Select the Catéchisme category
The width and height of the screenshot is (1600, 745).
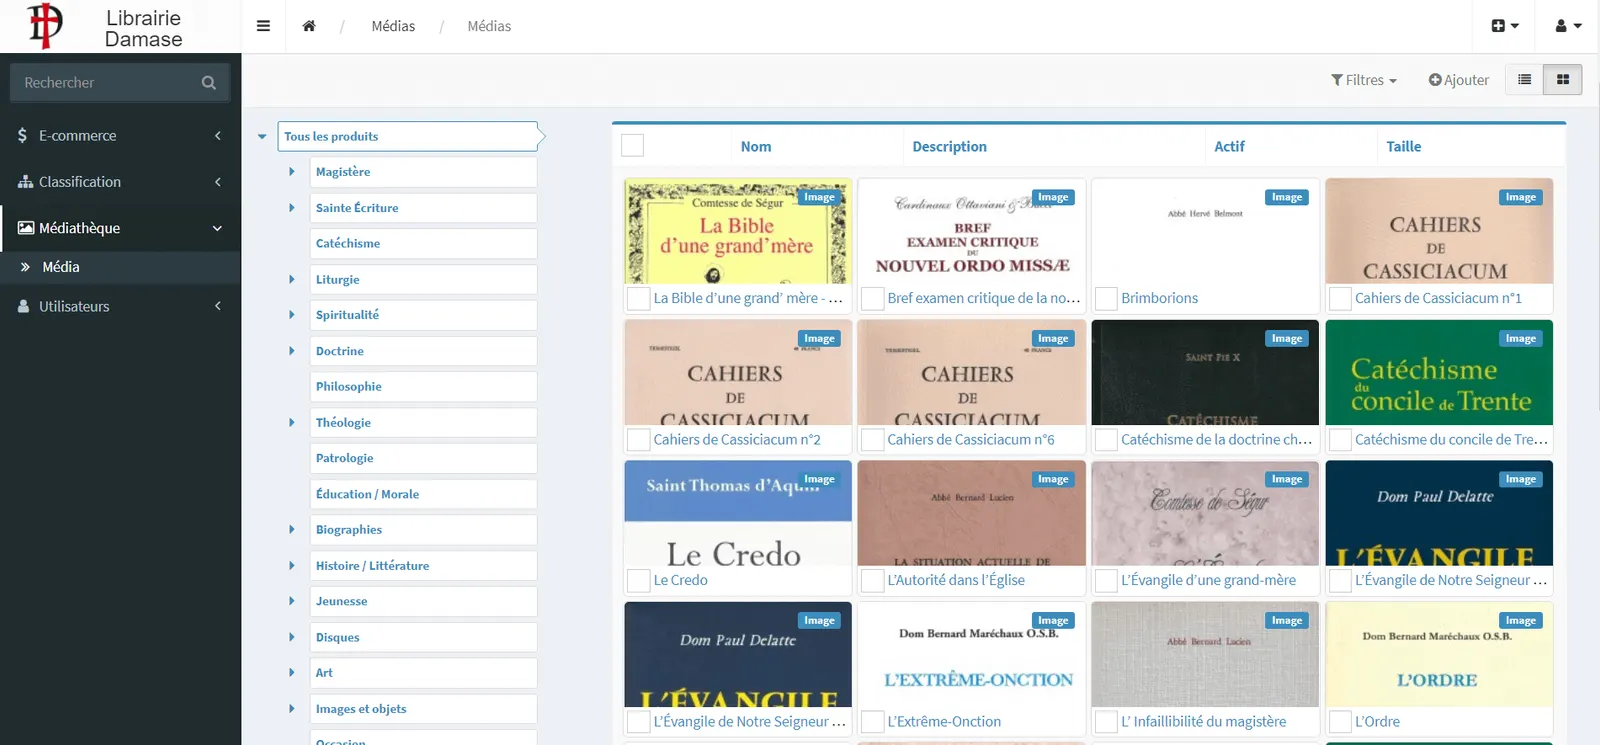click(423, 244)
